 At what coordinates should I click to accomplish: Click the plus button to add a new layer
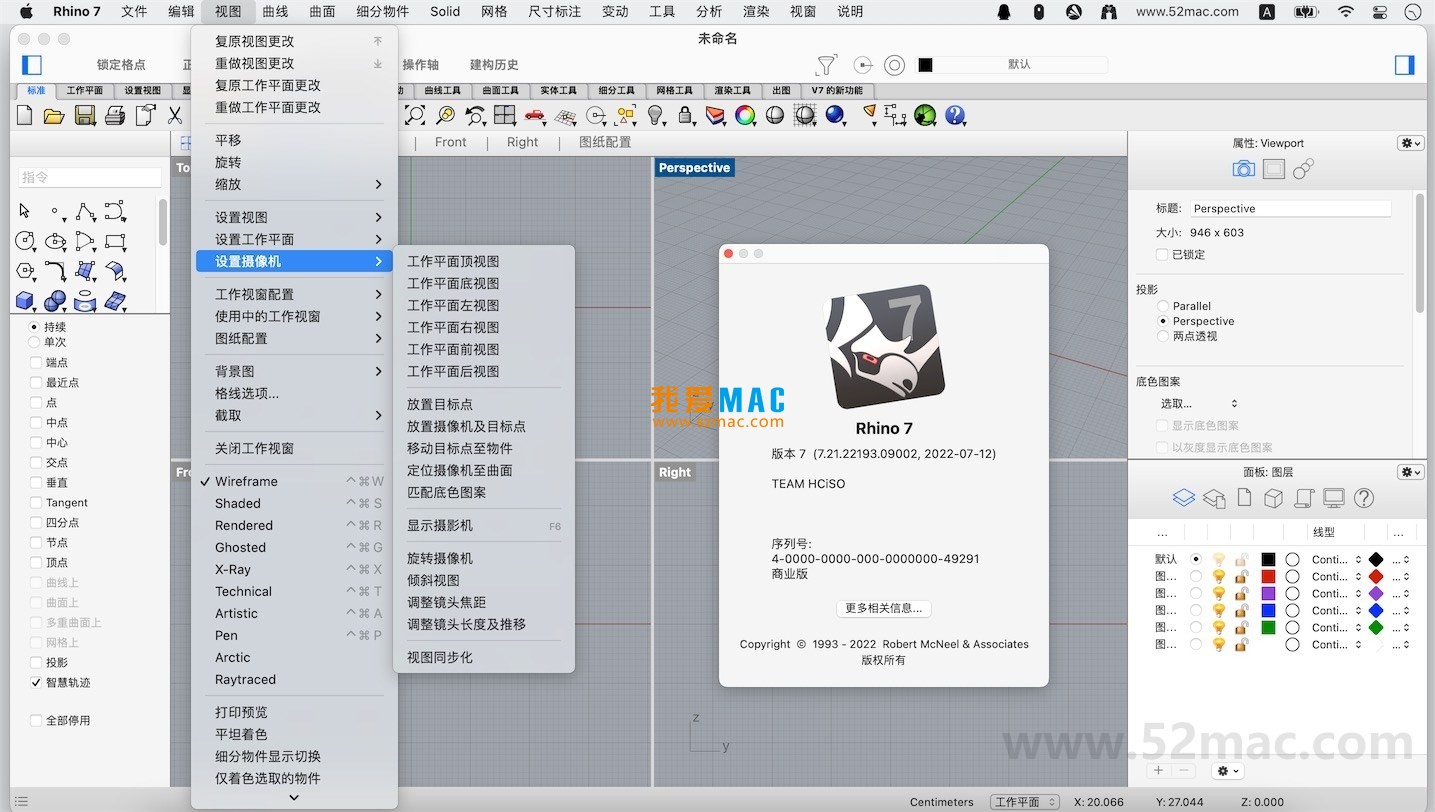tap(1157, 770)
